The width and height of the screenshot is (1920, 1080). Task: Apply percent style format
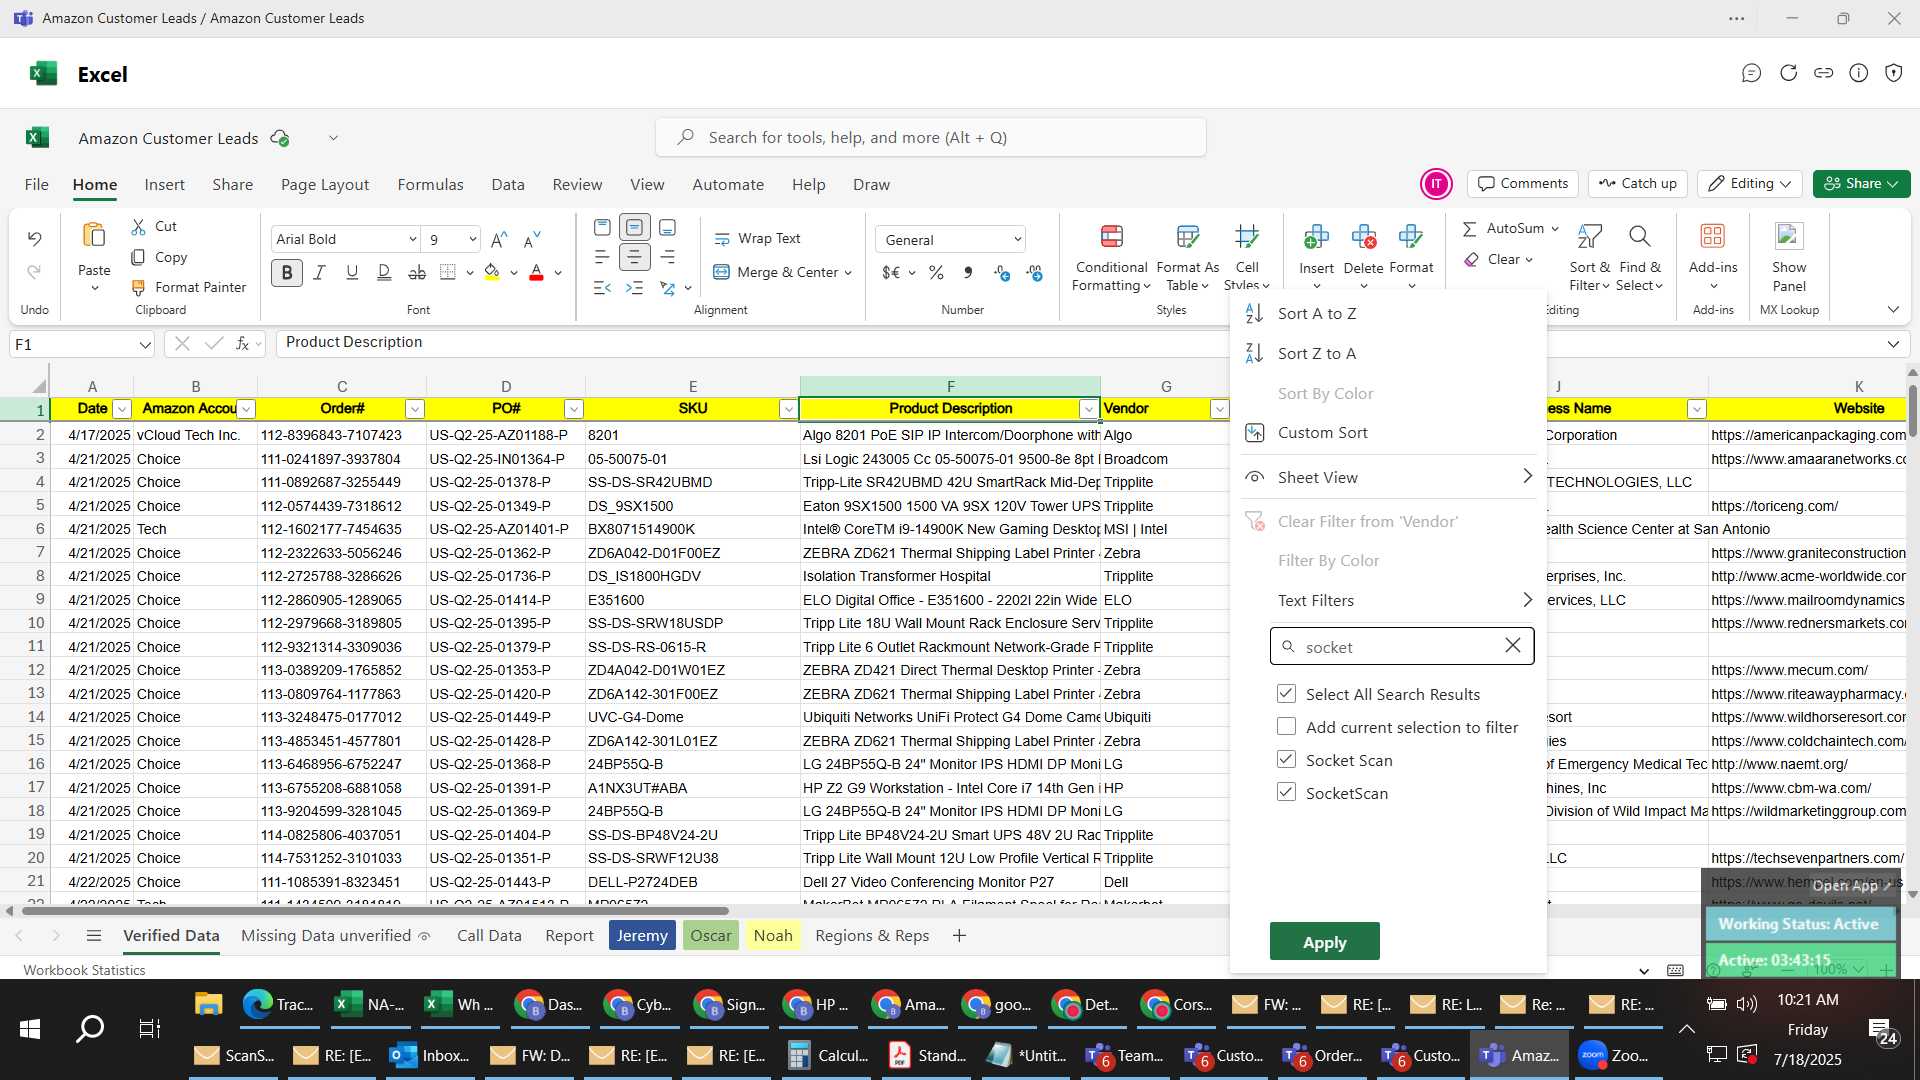[x=936, y=272]
